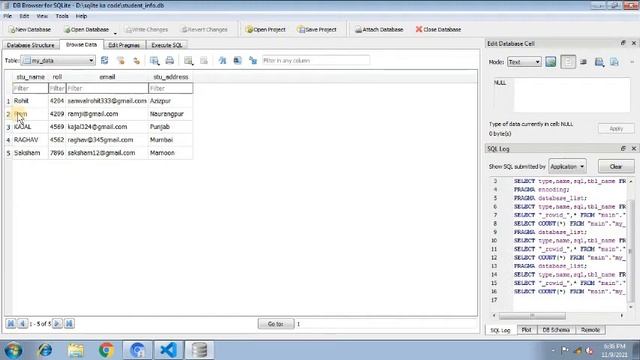Click the Close Database button

[x=438, y=29]
